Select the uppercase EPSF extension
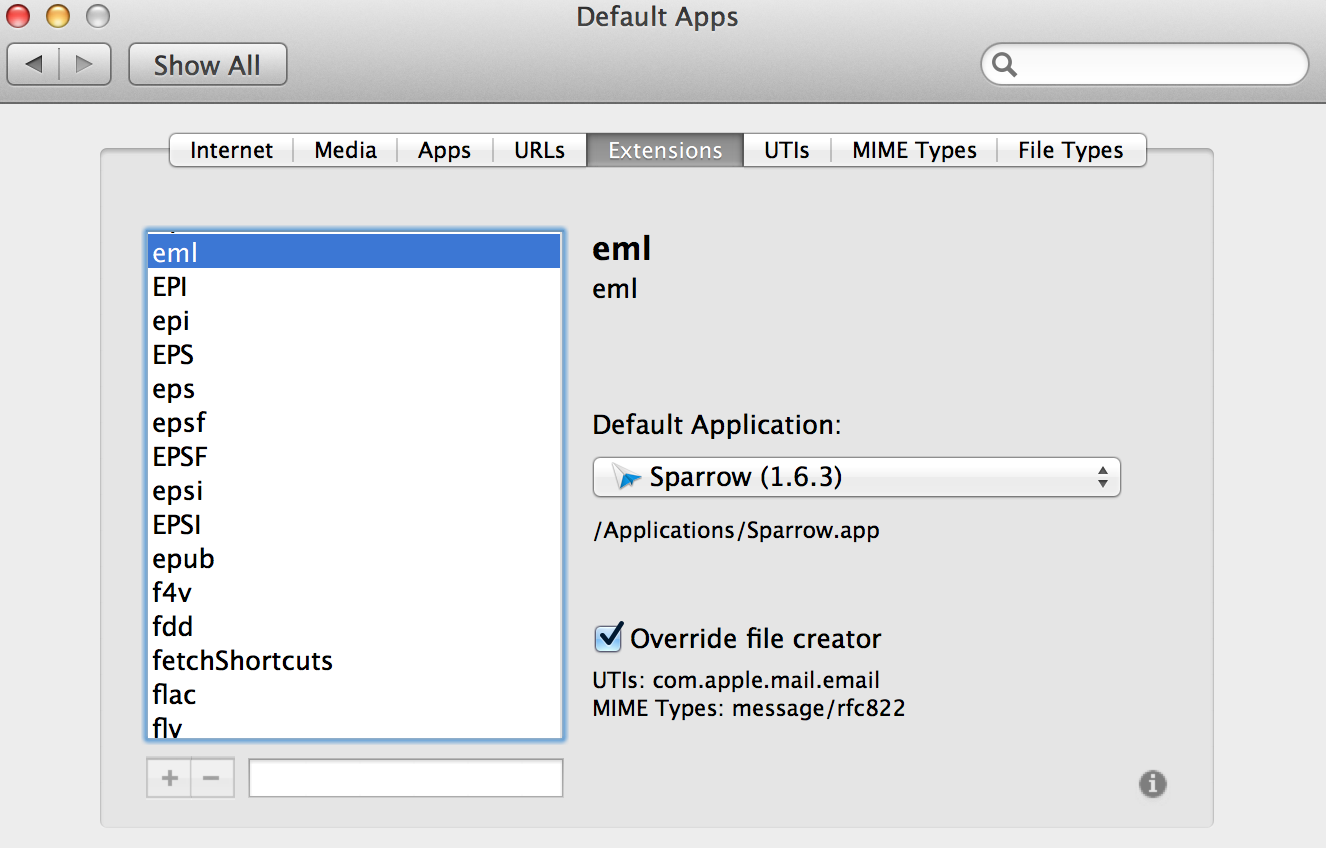This screenshot has width=1326, height=848. [355, 457]
